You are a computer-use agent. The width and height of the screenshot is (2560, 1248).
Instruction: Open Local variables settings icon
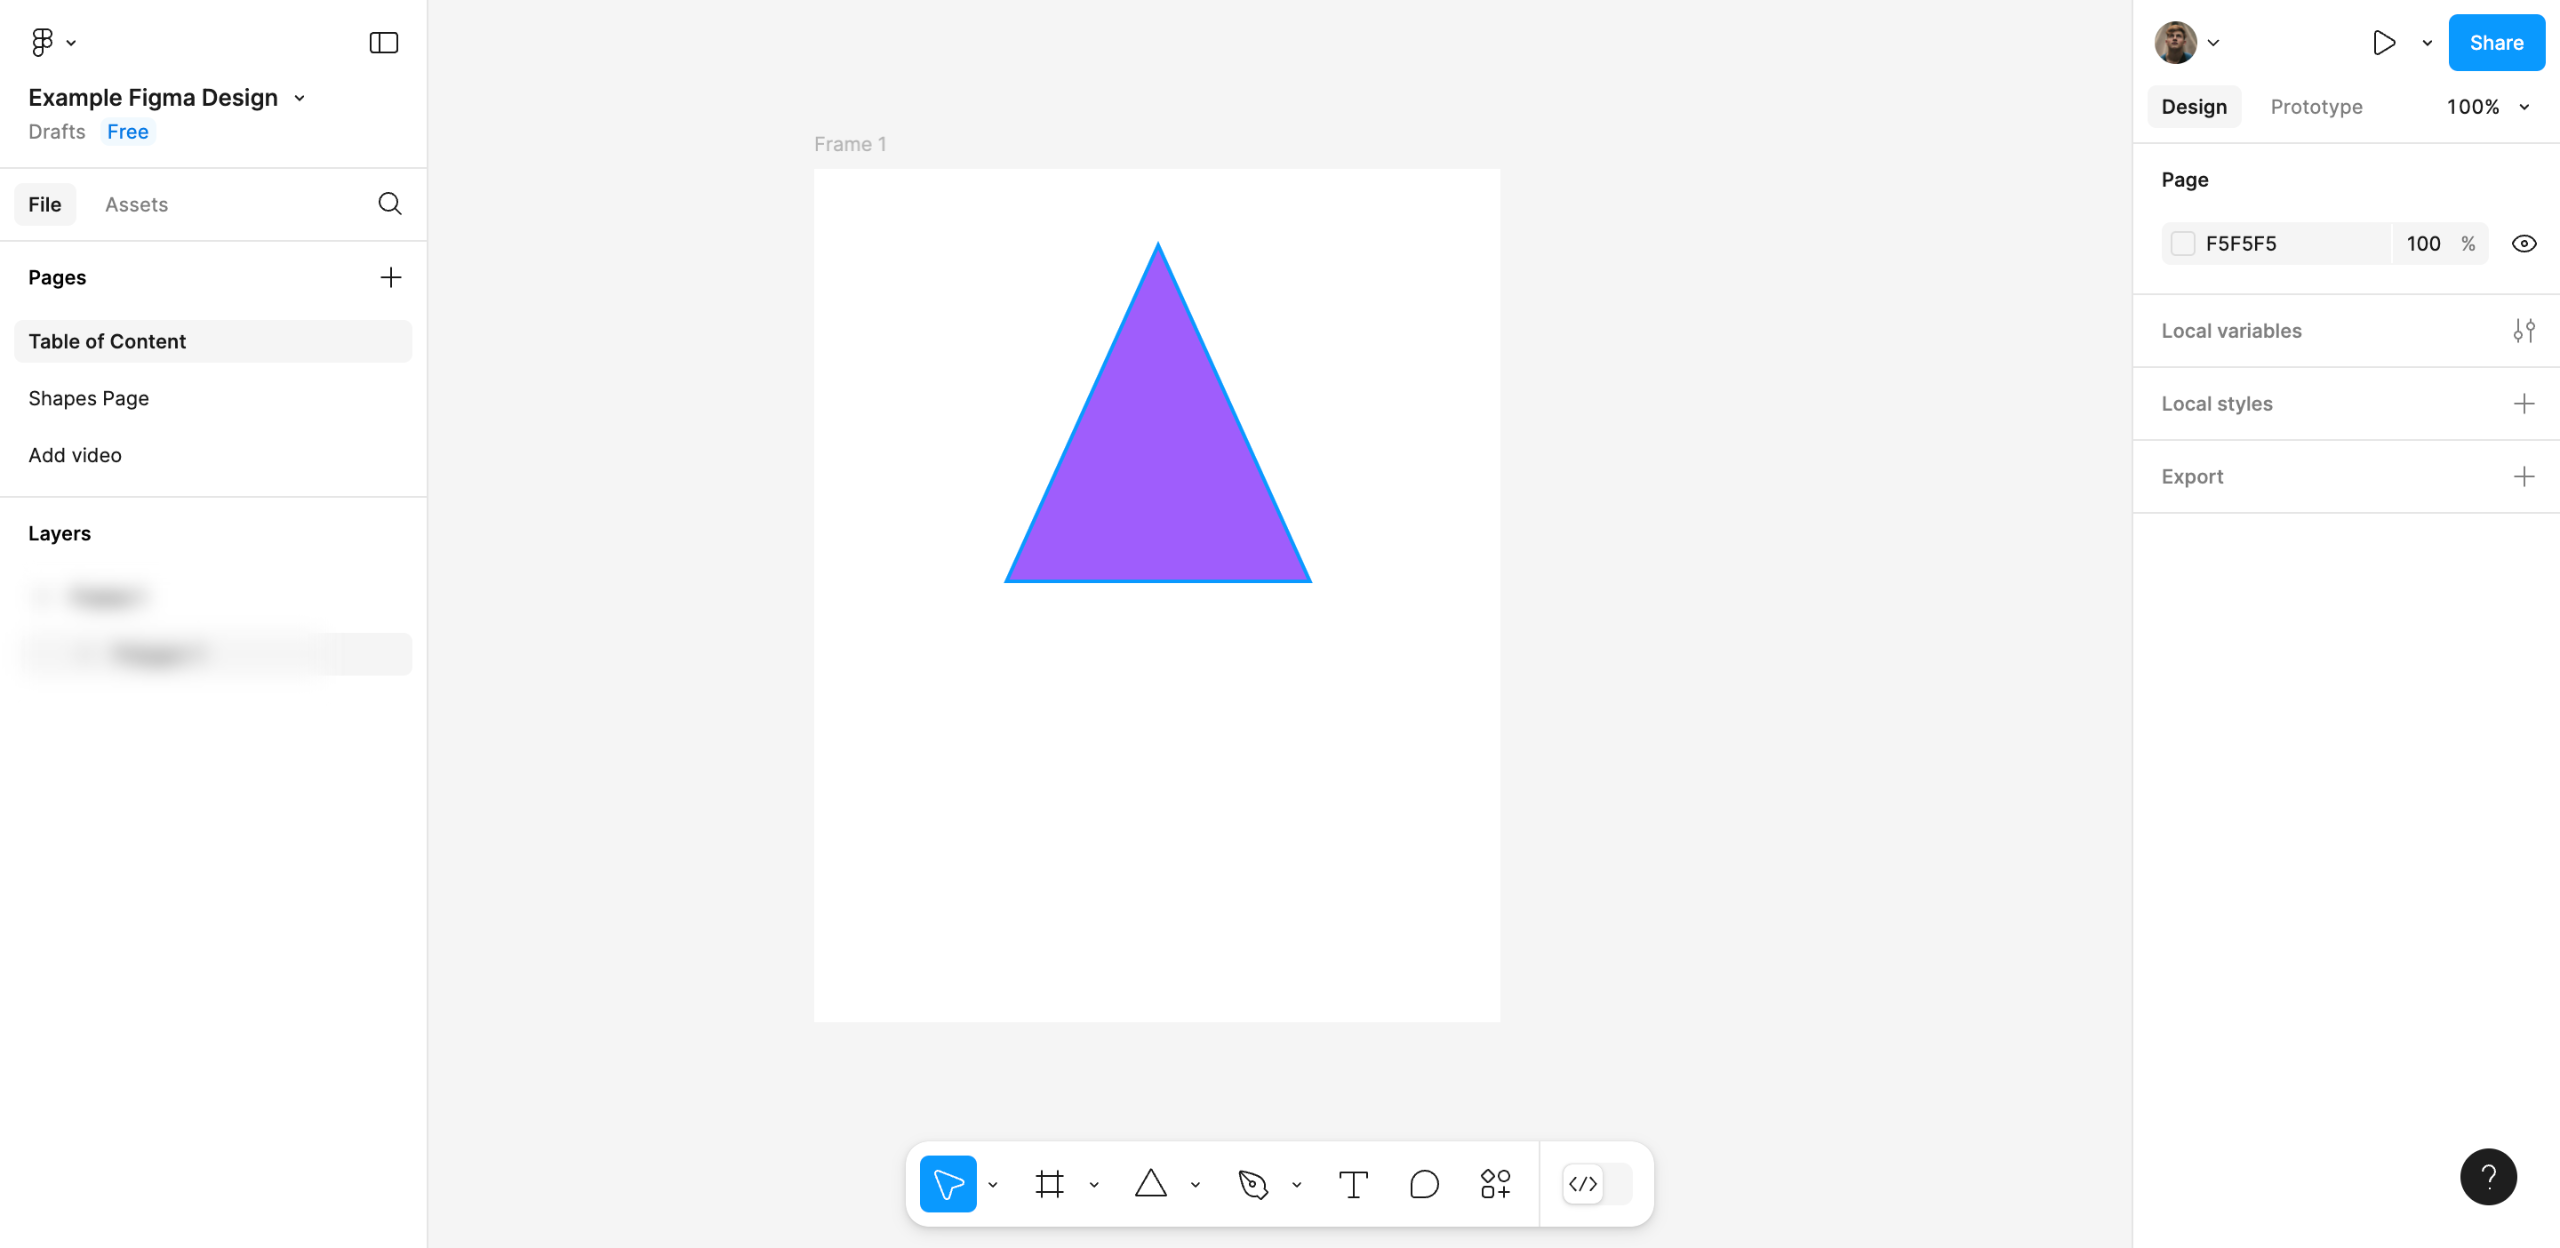coord(2523,331)
